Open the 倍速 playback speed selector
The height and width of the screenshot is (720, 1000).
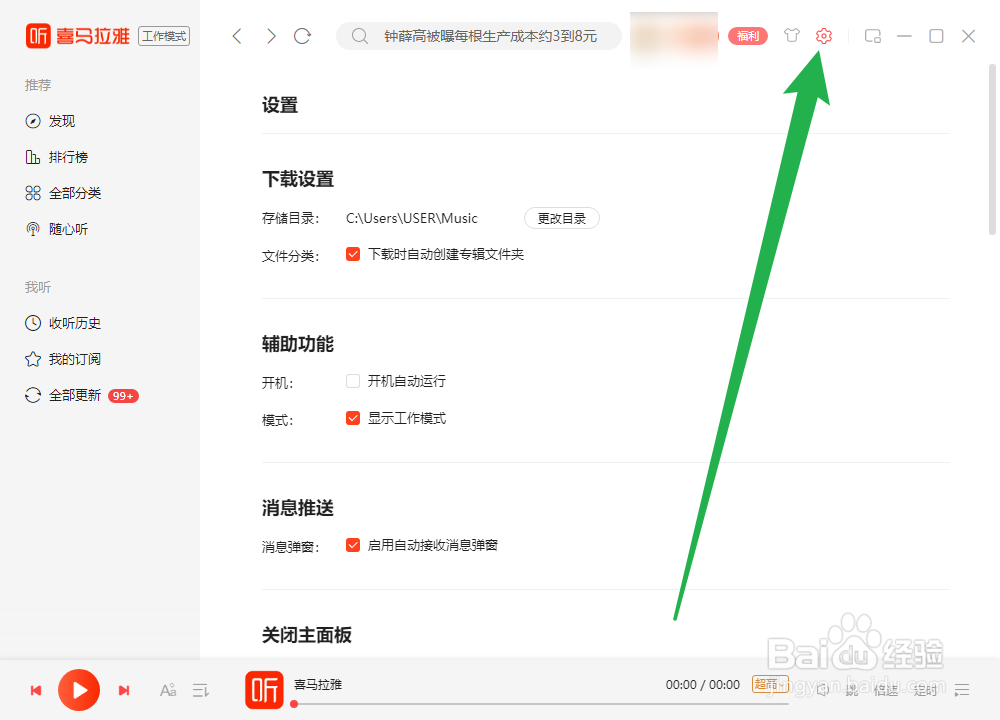(885, 690)
